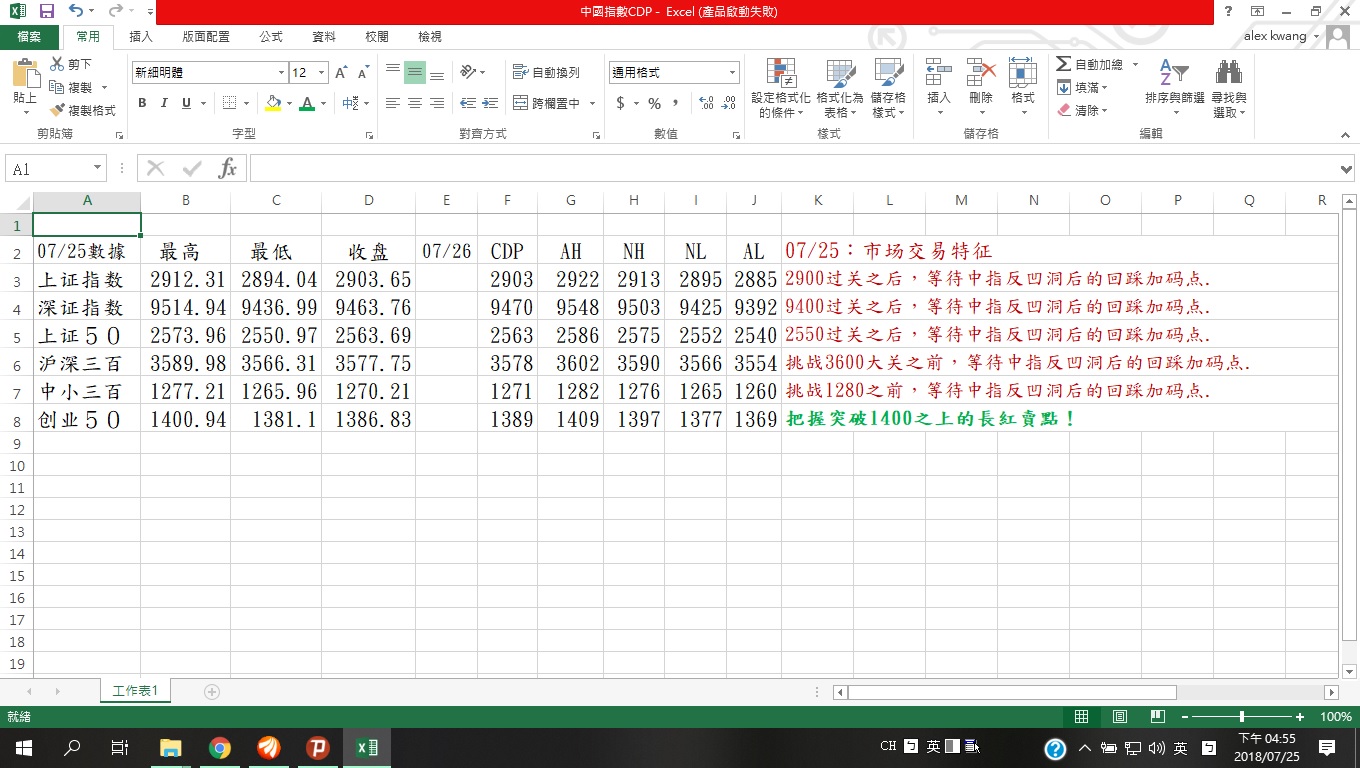
Task: Open 設定格式化的條件 conditional formatting
Action: click(x=781, y=88)
